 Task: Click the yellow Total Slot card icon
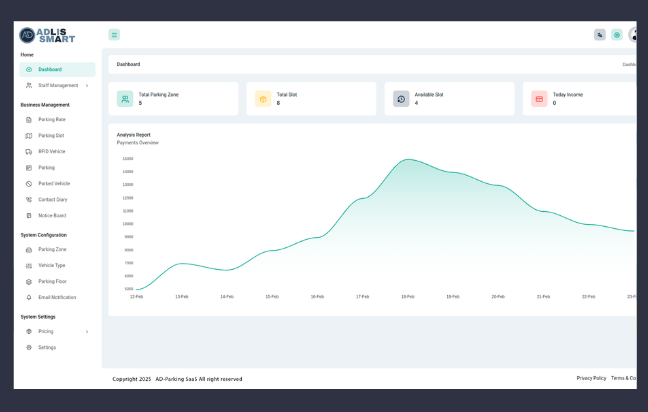pyautogui.click(x=263, y=99)
